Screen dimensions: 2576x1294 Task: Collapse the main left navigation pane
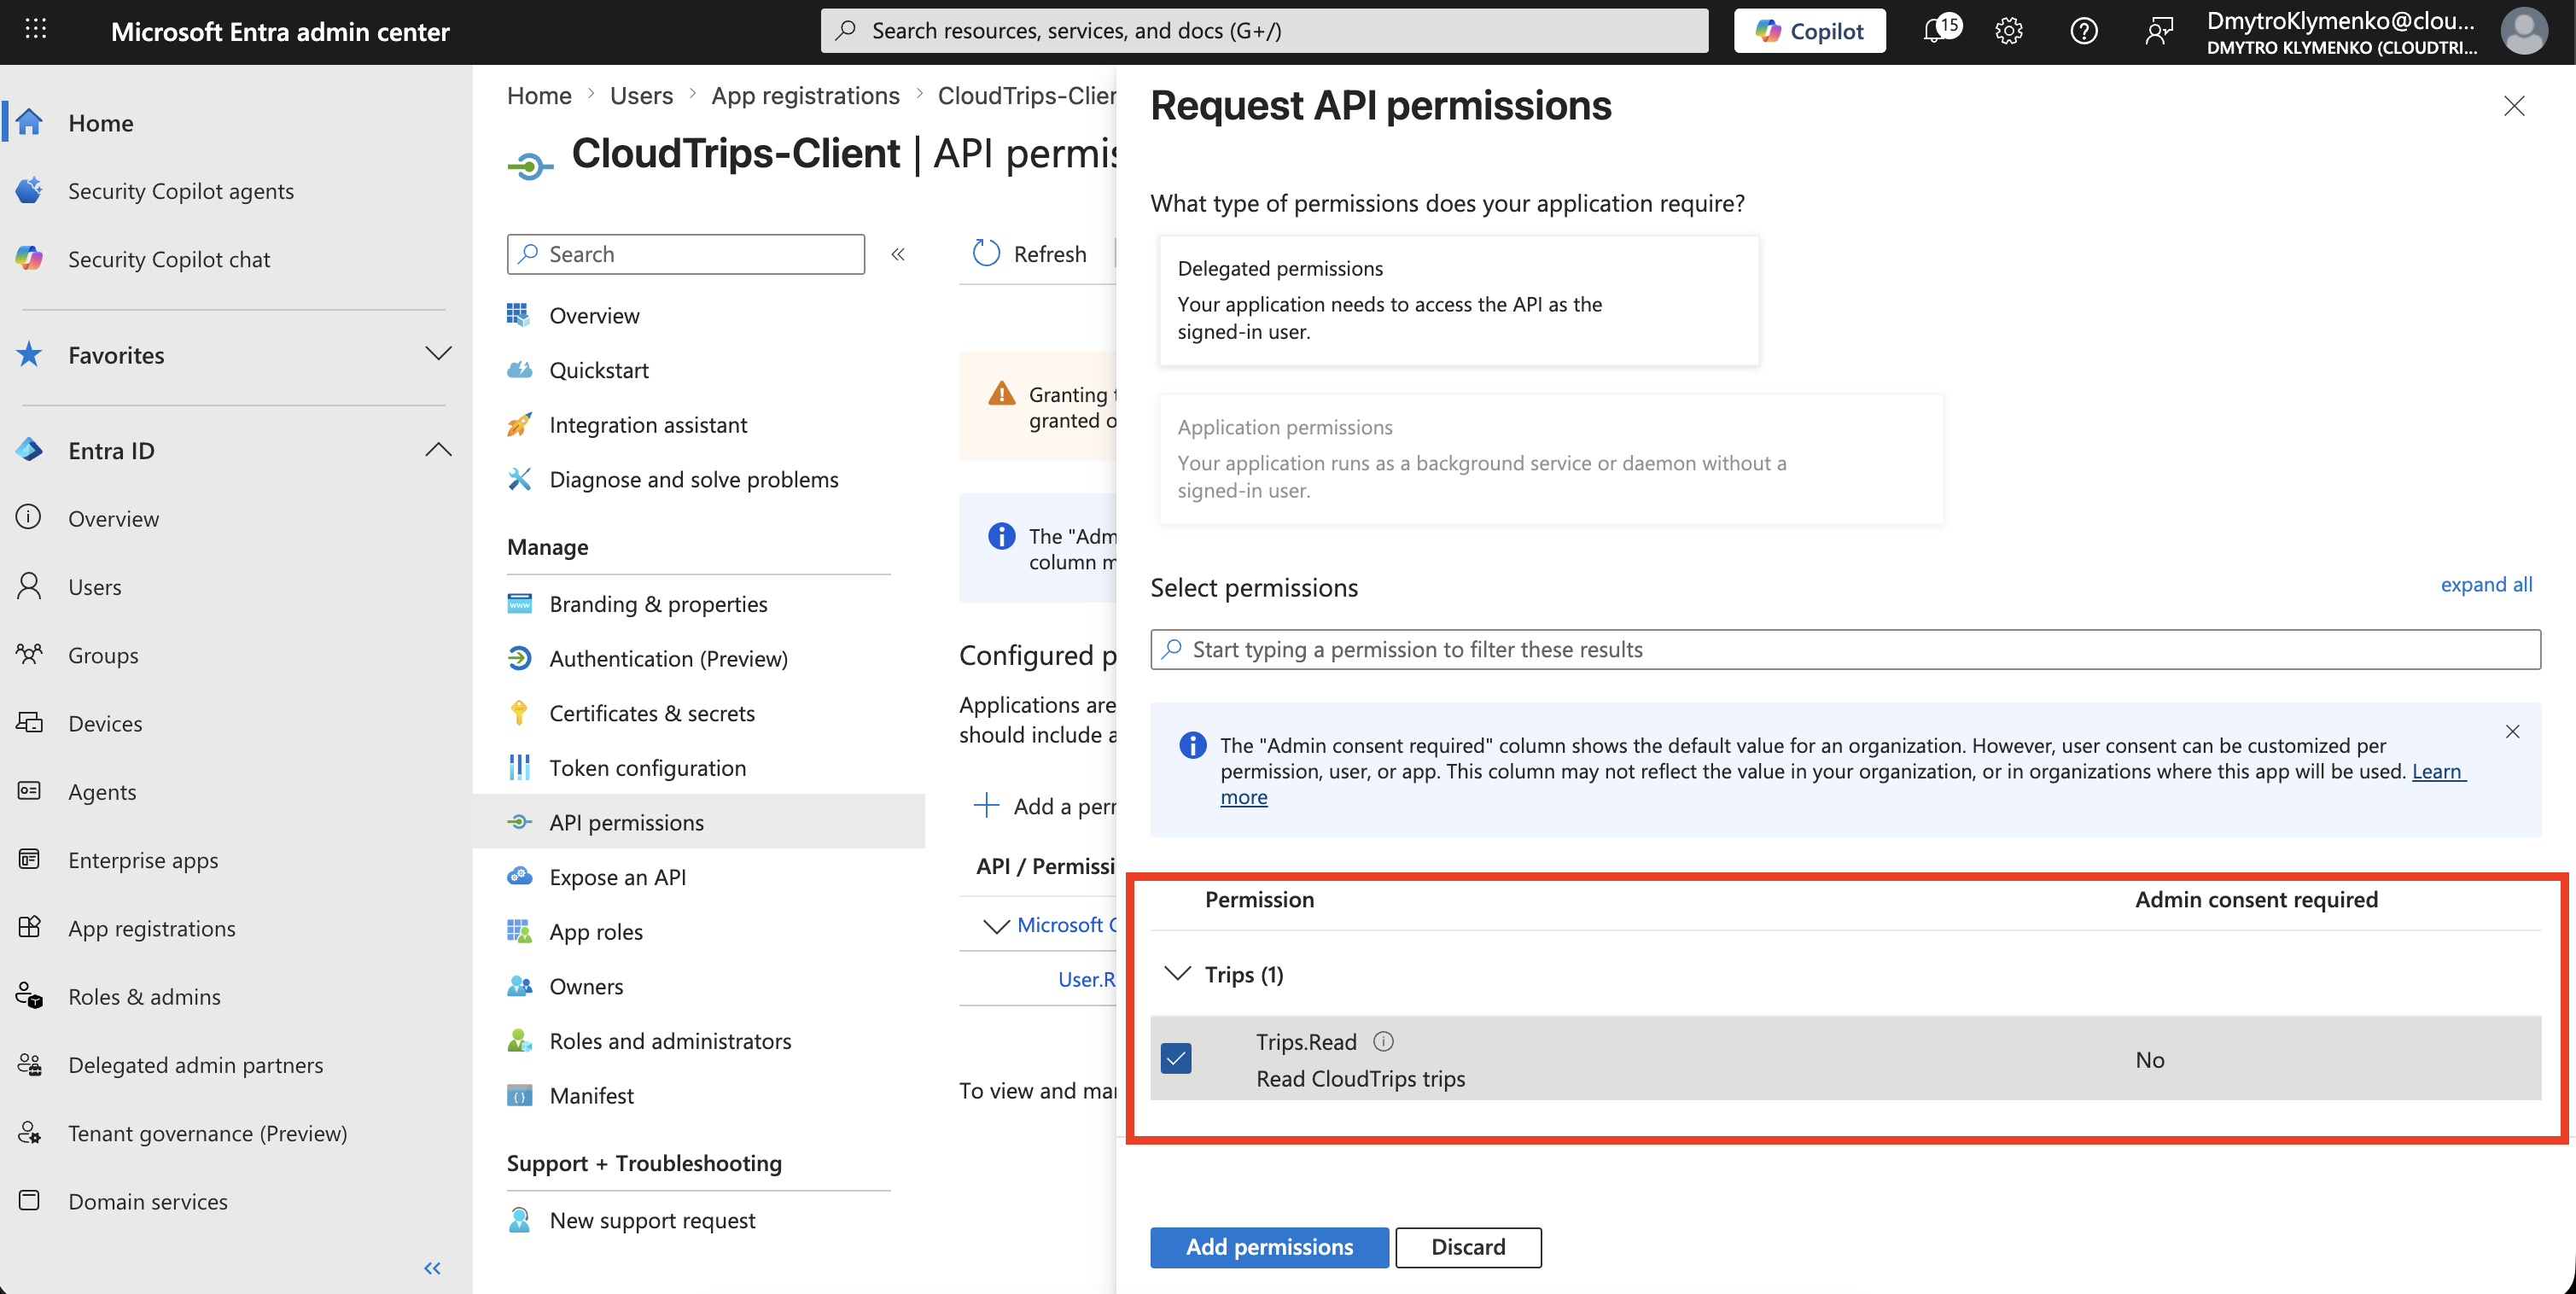432,1268
